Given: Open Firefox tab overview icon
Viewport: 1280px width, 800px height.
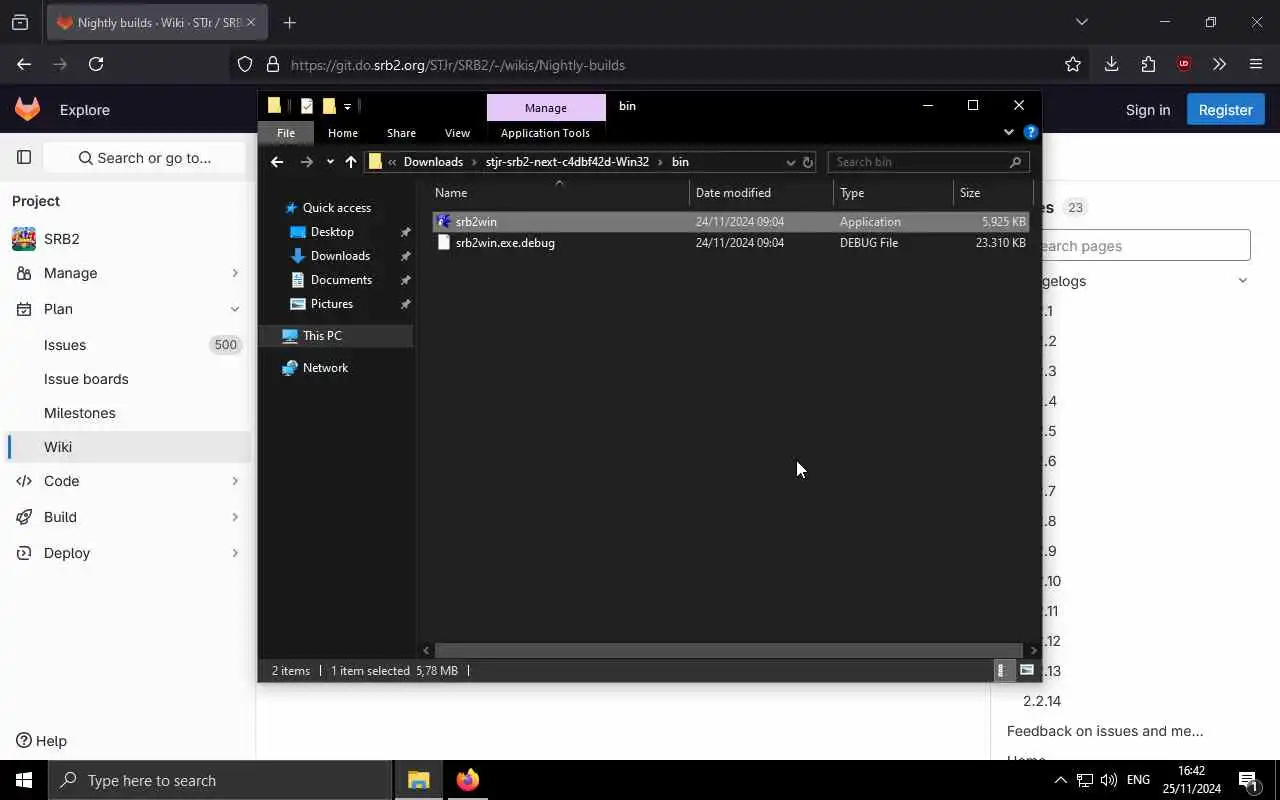Looking at the screenshot, I should tap(20, 22).
